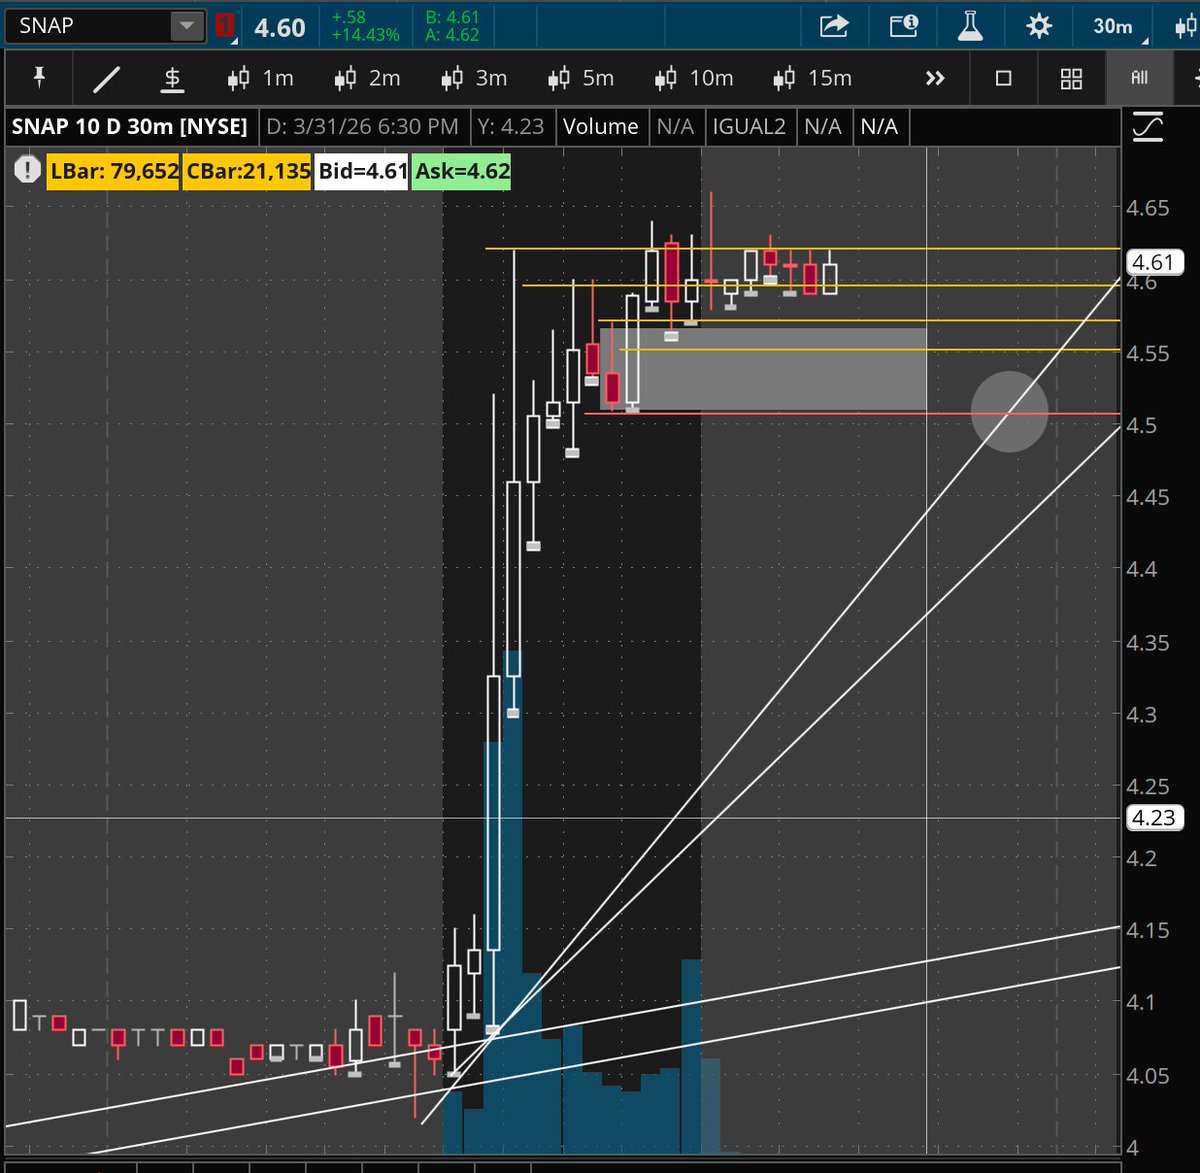Click the Ask=4.62 label

(x=463, y=171)
